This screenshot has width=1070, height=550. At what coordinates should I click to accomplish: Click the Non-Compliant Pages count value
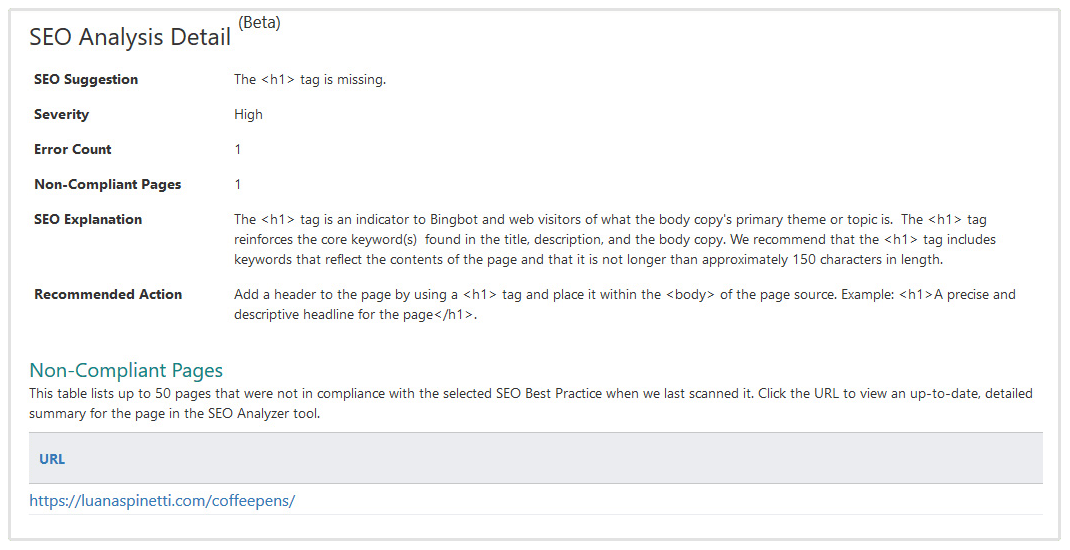[x=238, y=184]
